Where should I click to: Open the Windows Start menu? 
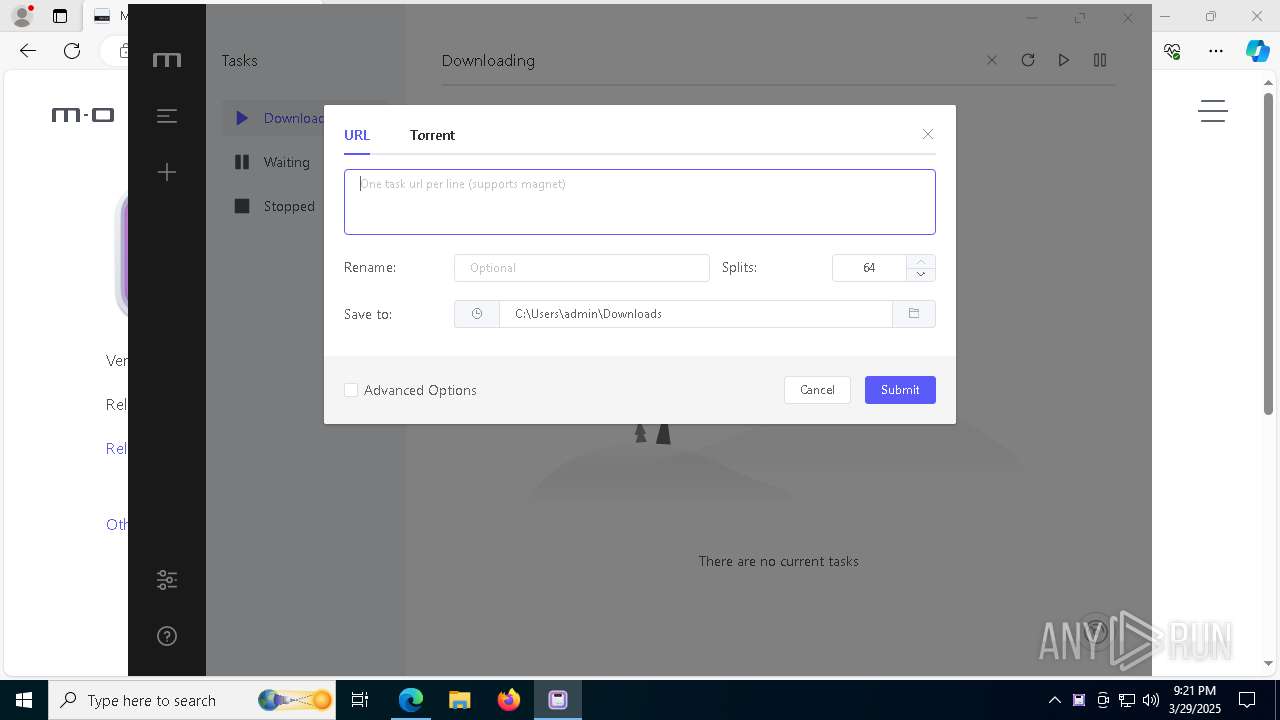coord(24,700)
